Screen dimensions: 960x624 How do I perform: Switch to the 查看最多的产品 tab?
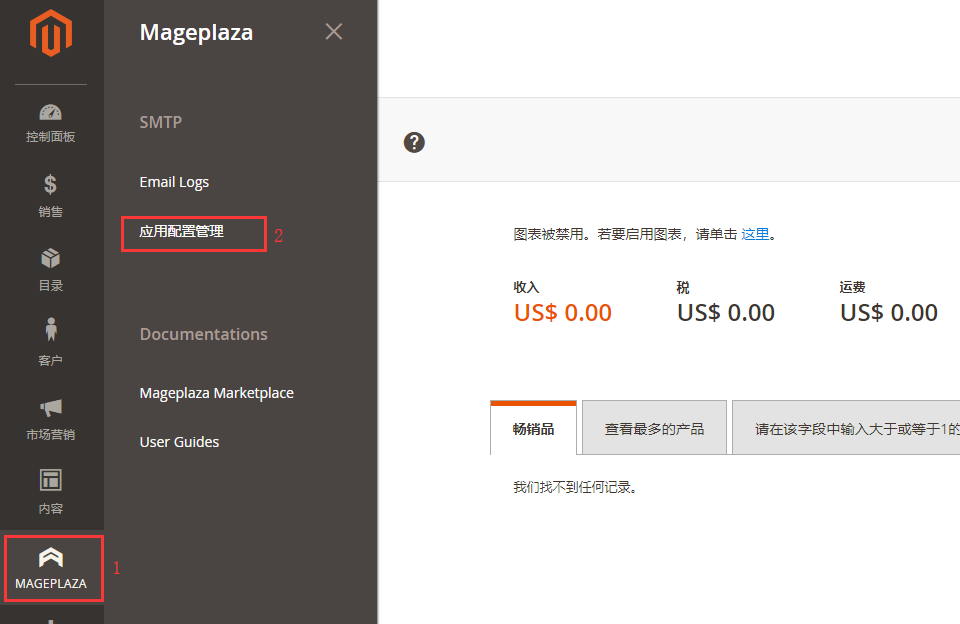click(654, 428)
